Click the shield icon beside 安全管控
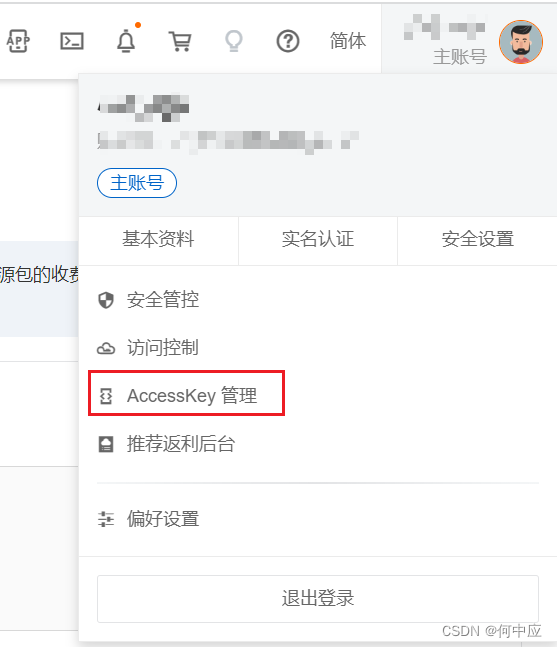This screenshot has height=647, width=557. (x=106, y=300)
